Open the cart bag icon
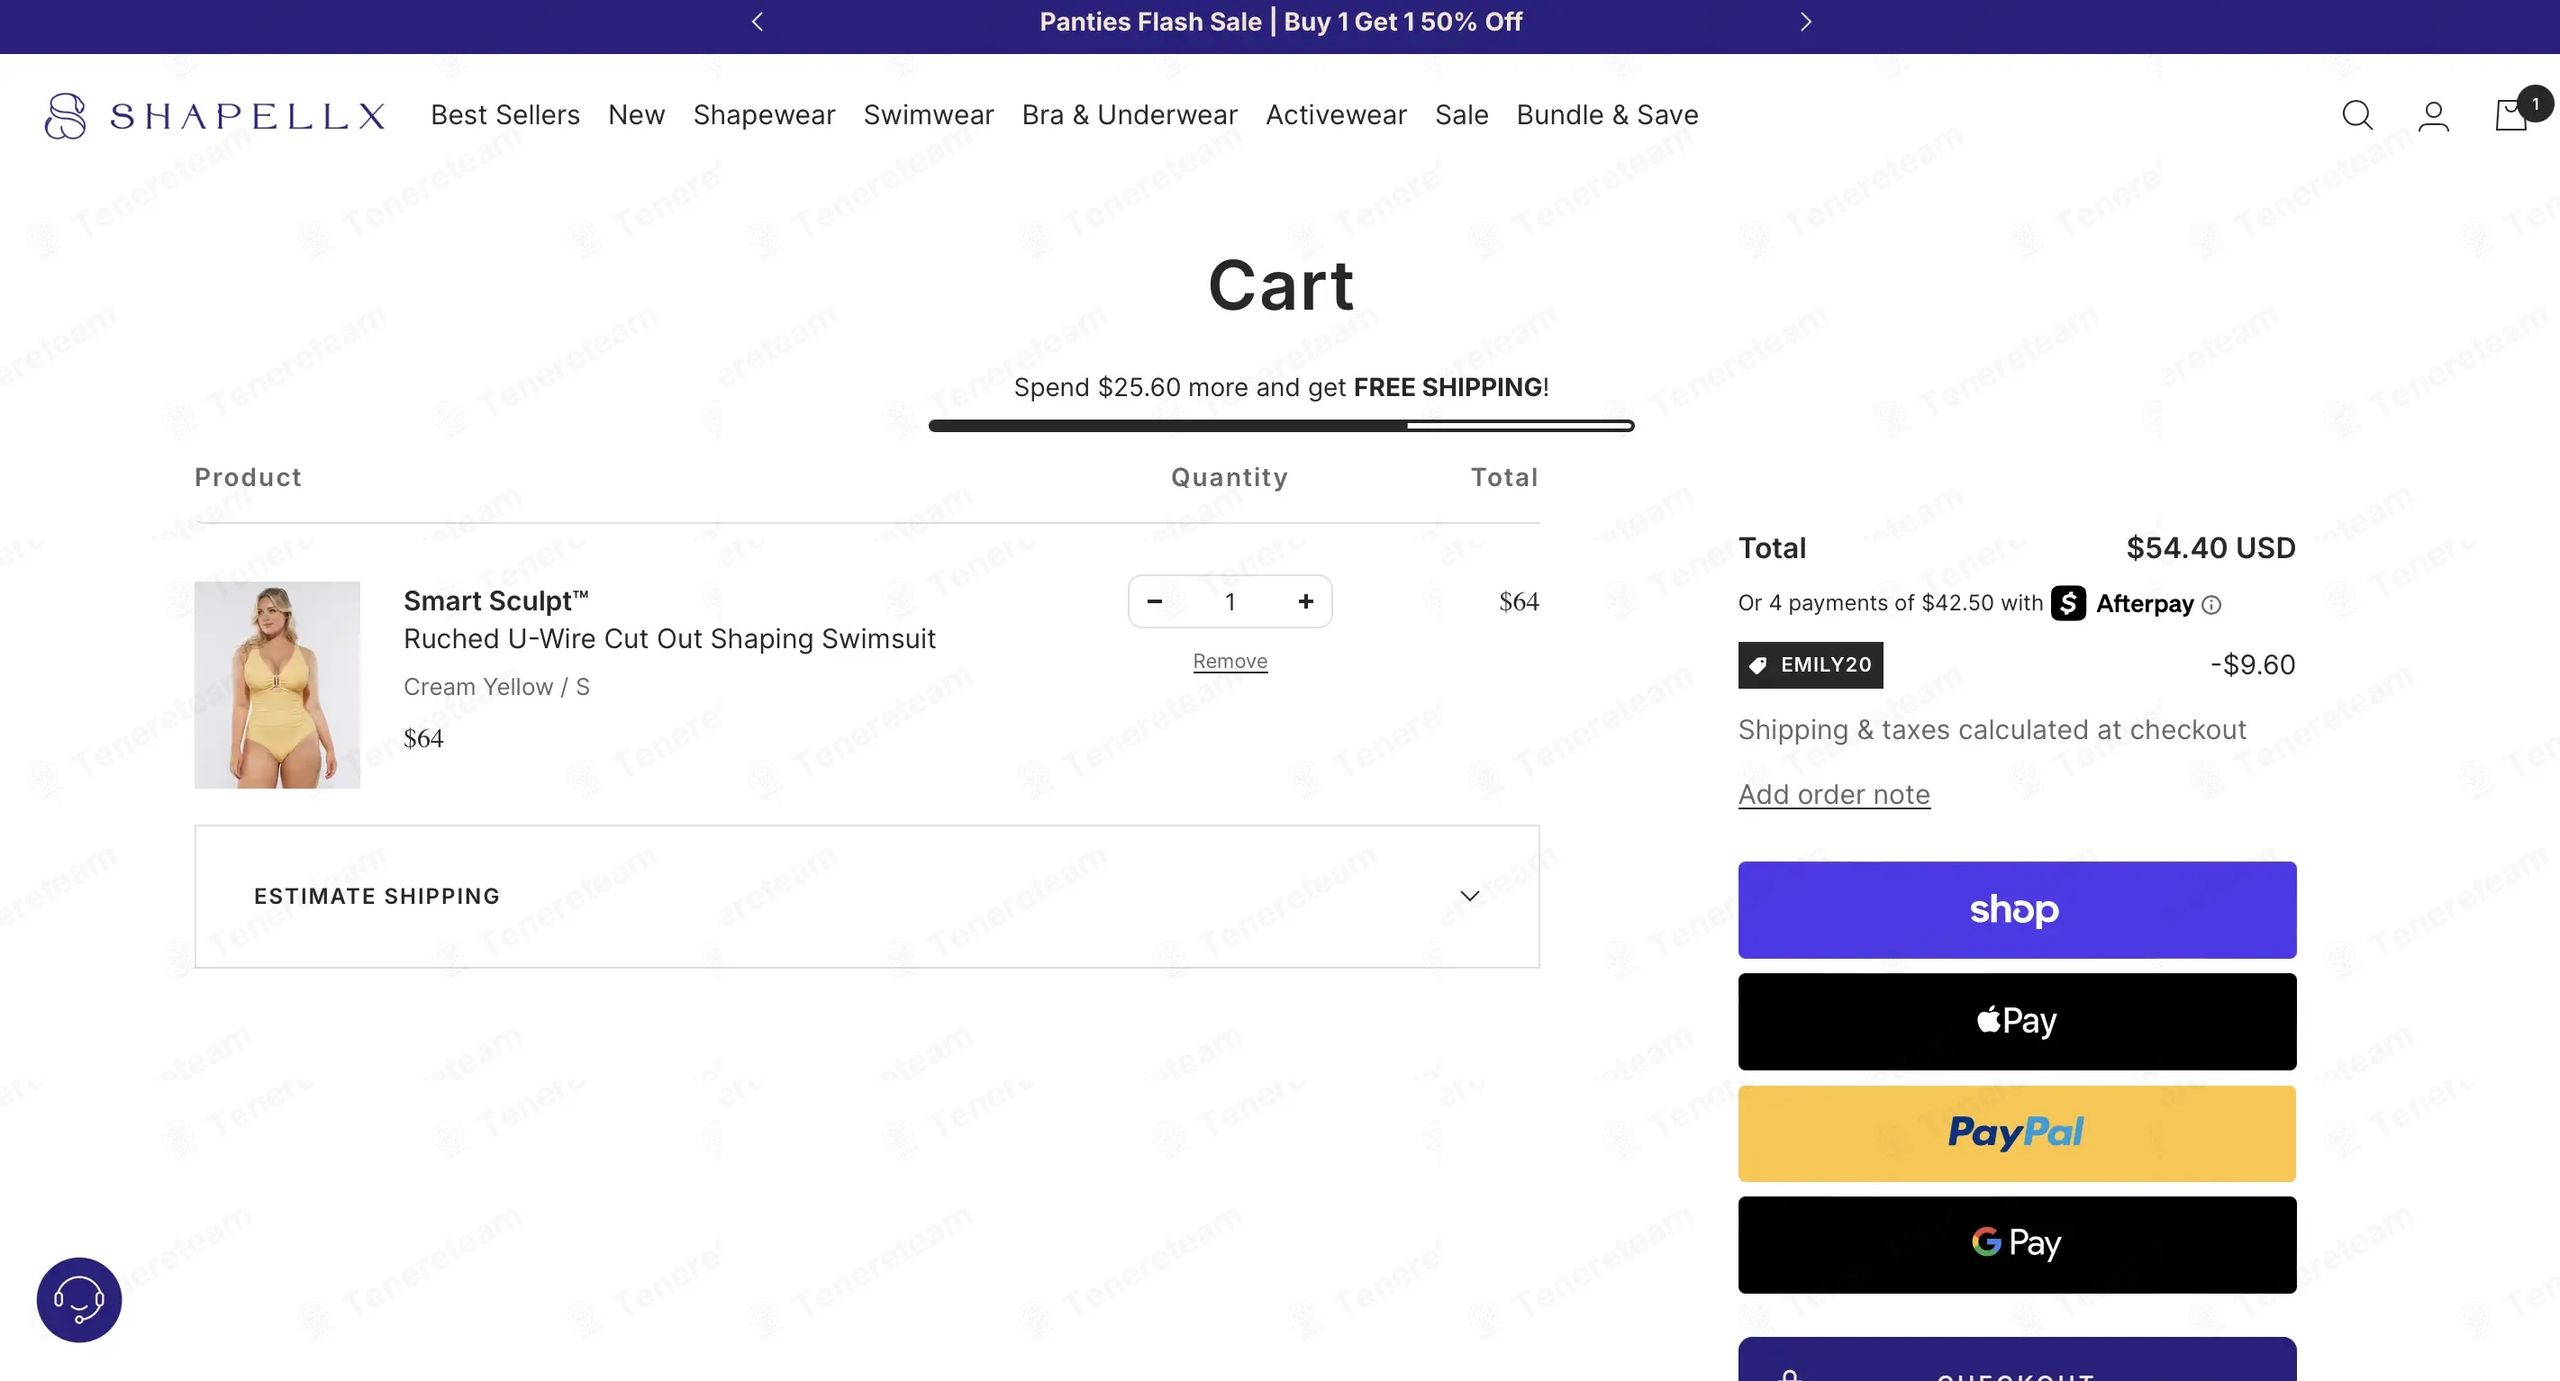 tap(2512, 115)
